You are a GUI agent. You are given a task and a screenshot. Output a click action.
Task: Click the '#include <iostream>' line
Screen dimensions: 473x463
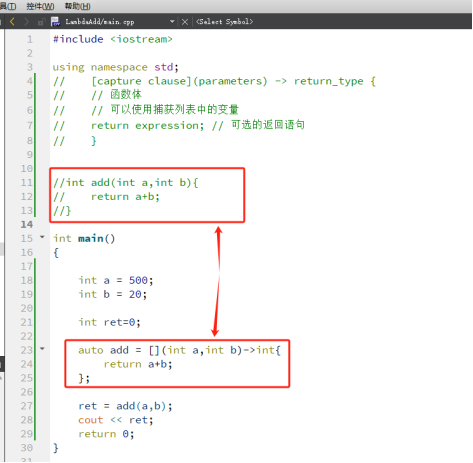[113, 39]
